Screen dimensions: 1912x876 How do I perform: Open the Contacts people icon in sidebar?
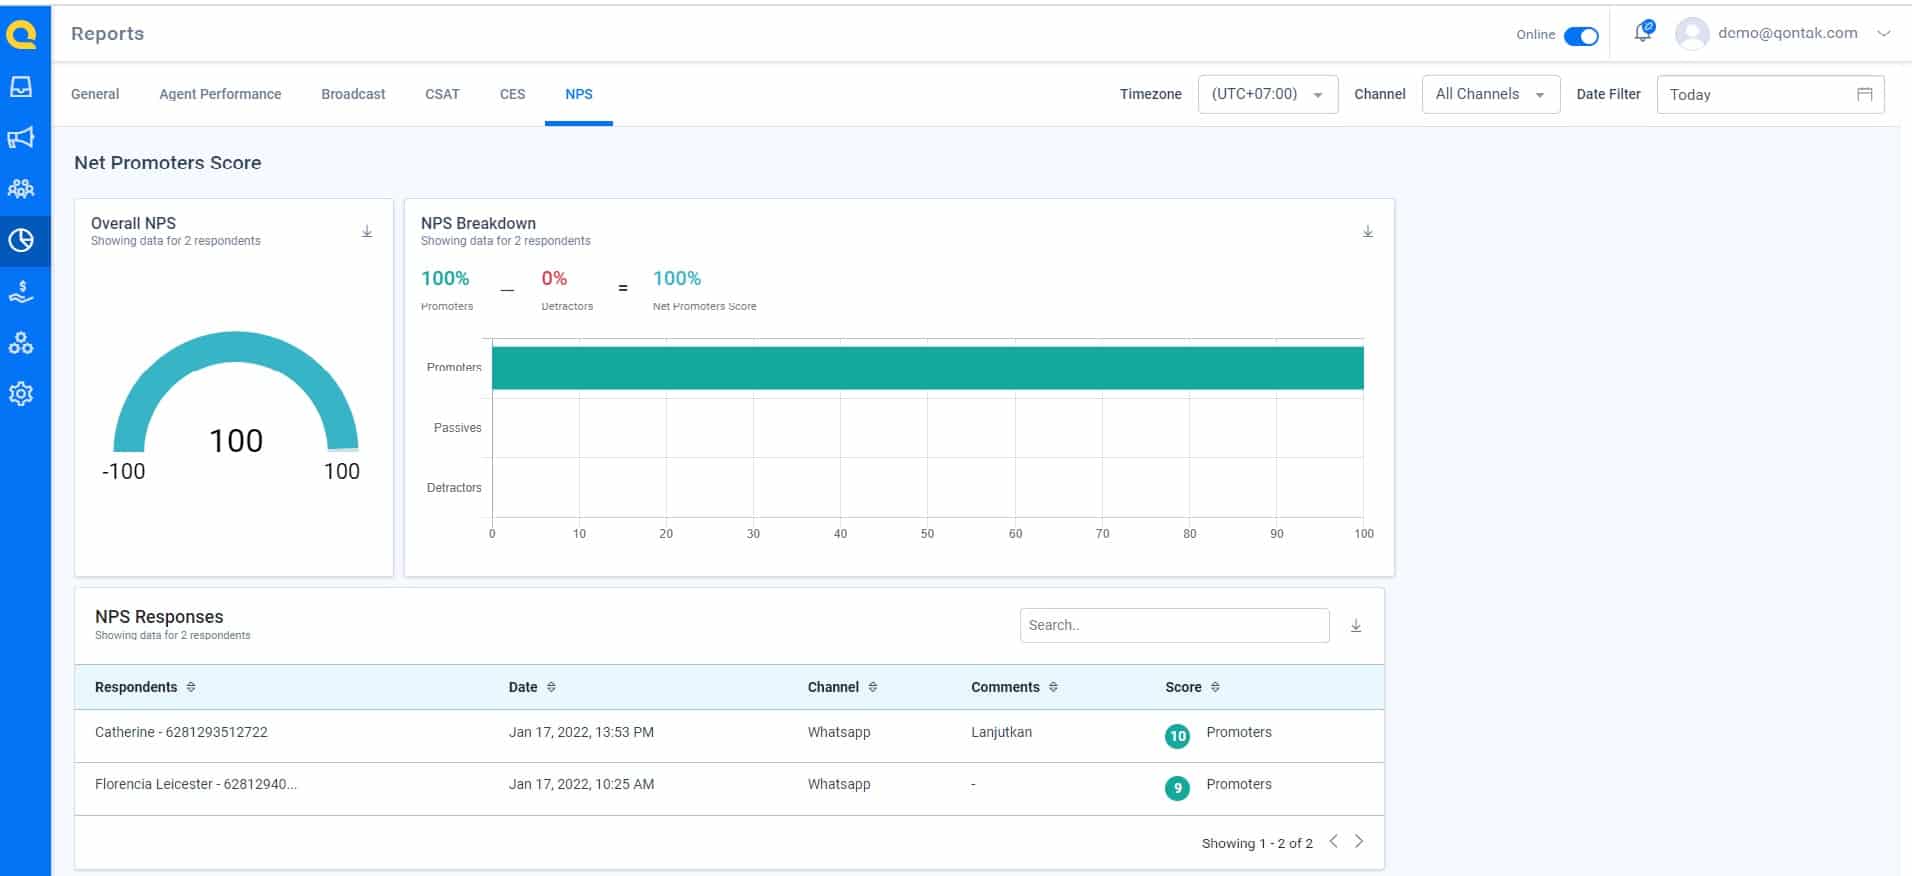coord(21,188)
